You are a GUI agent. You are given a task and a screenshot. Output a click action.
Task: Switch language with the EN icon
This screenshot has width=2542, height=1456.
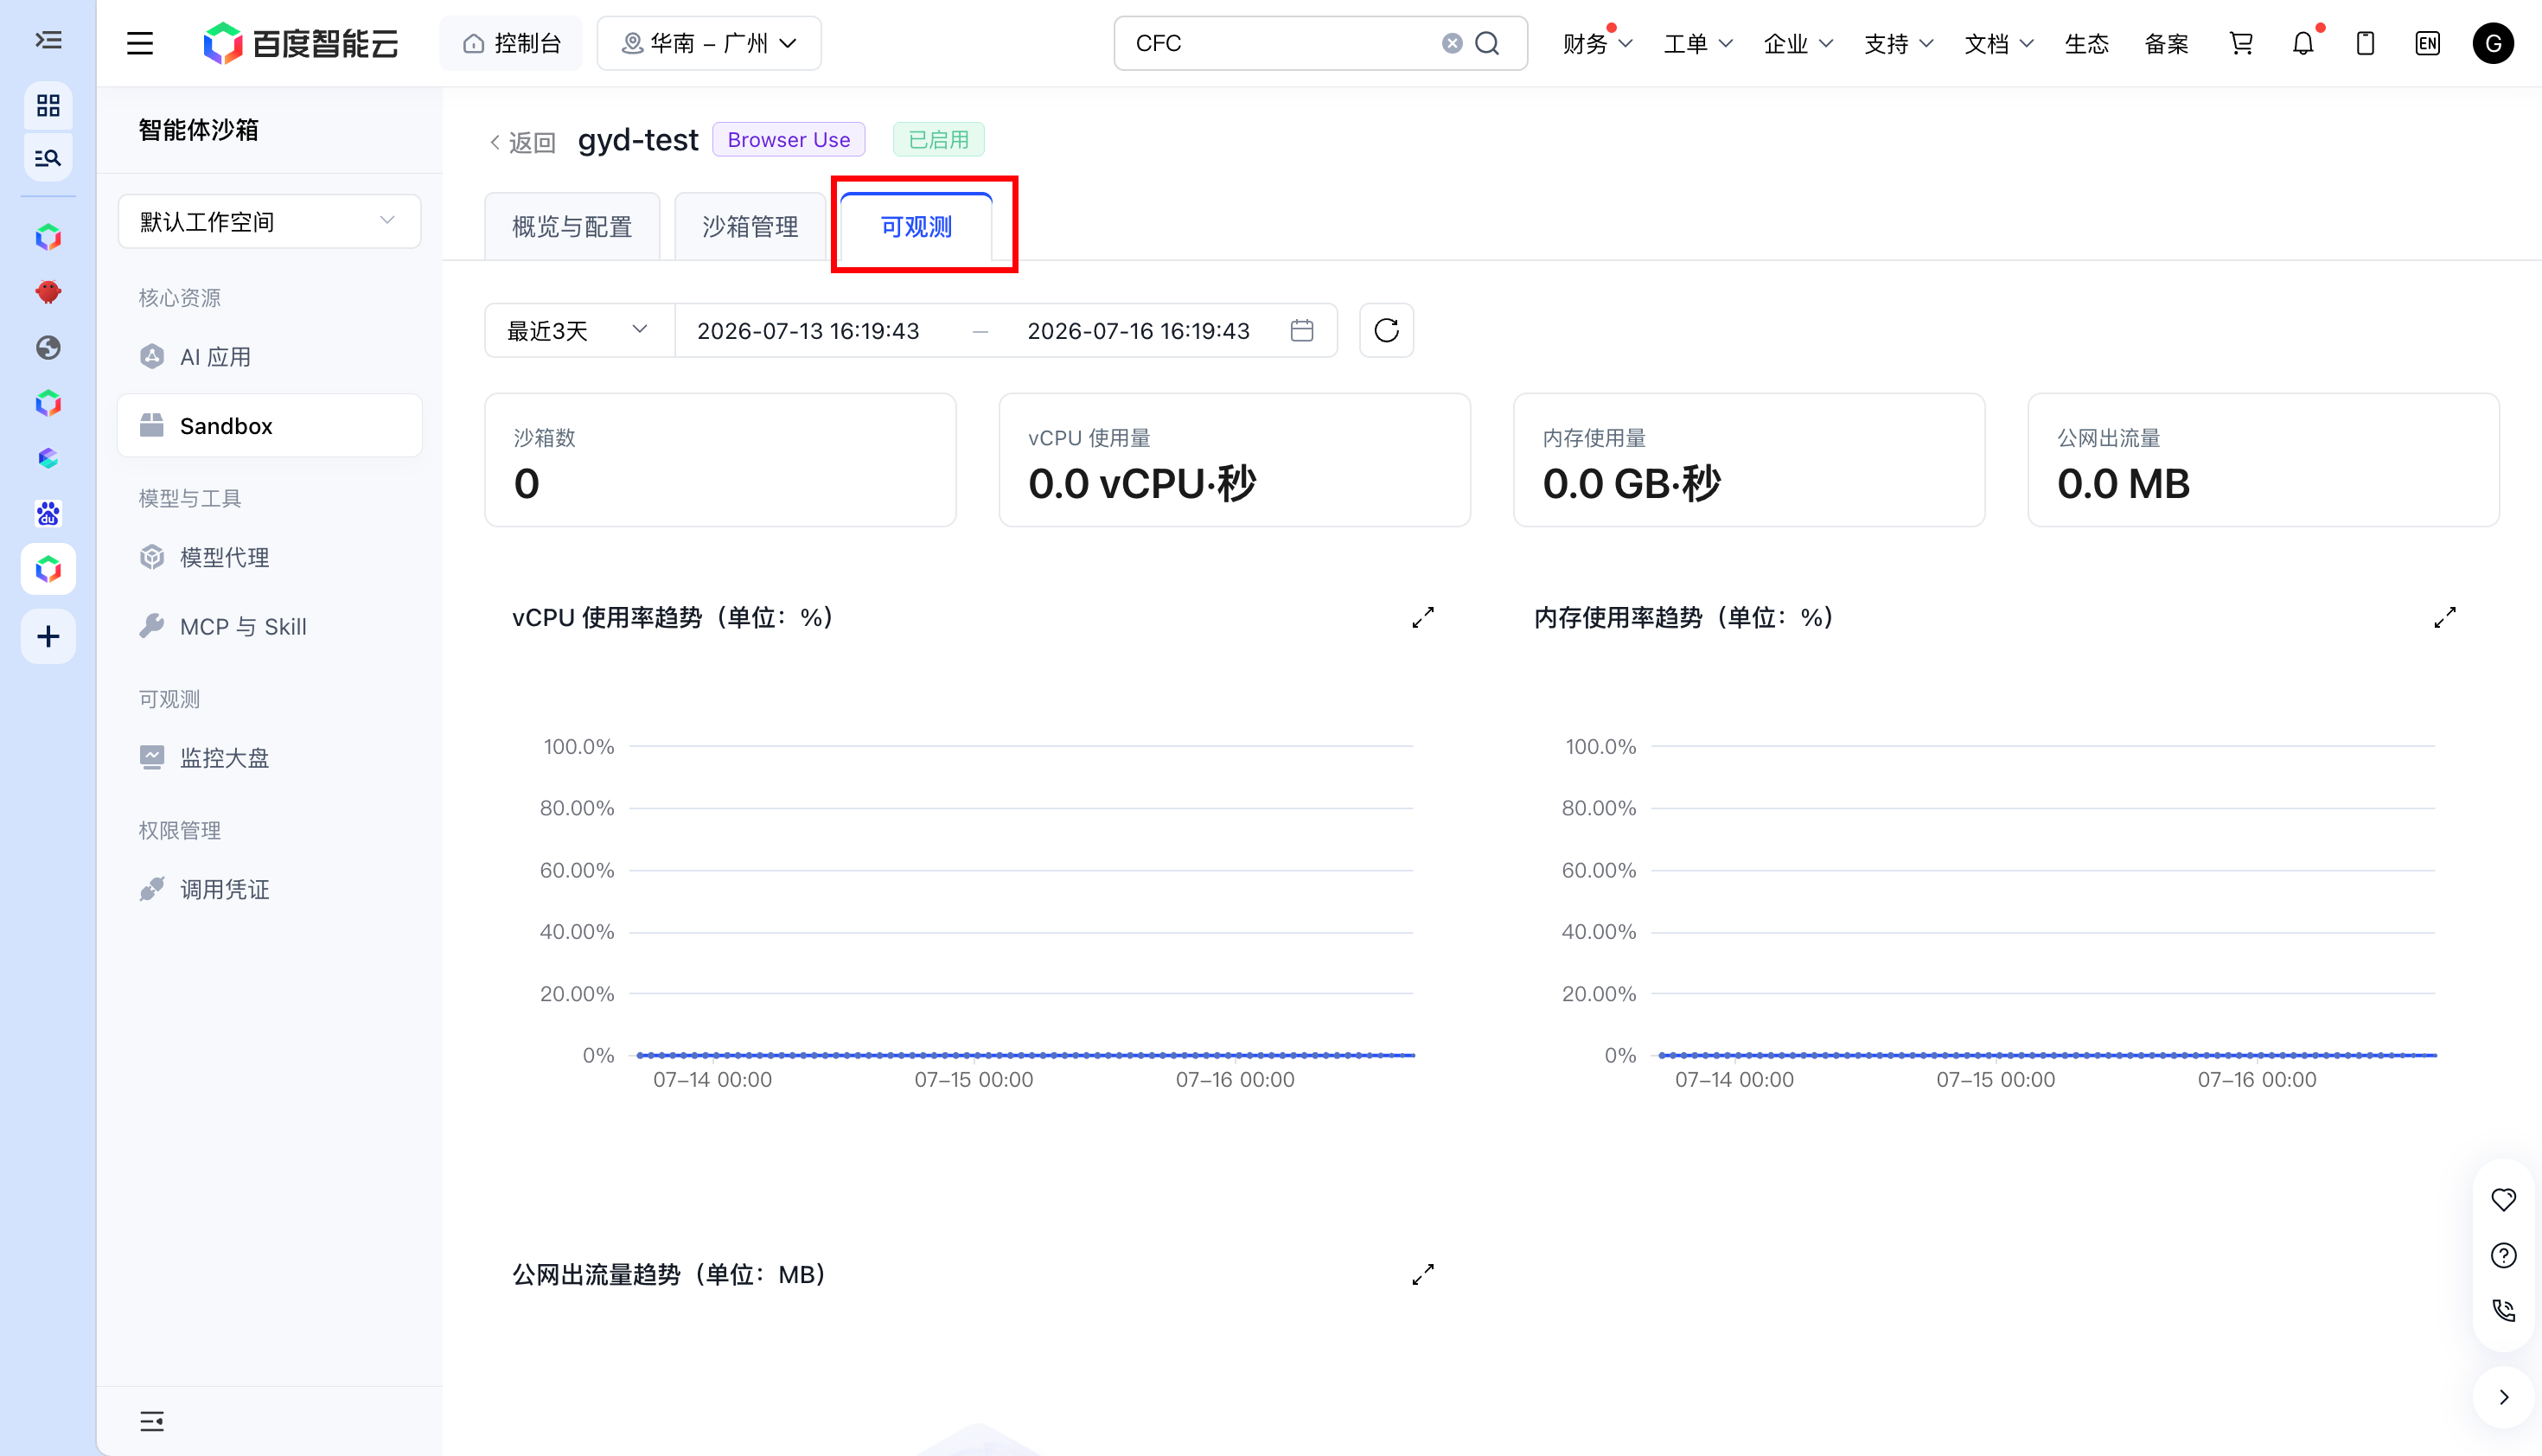(2427, 43)
